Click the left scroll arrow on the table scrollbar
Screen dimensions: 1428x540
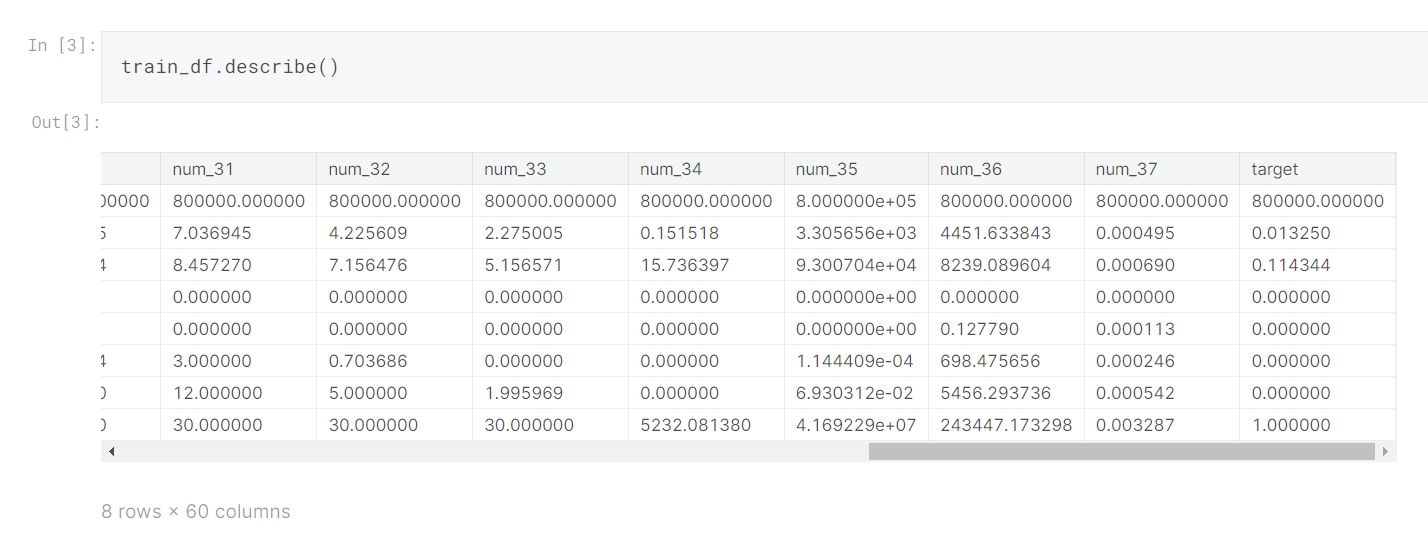click(111, 452)
